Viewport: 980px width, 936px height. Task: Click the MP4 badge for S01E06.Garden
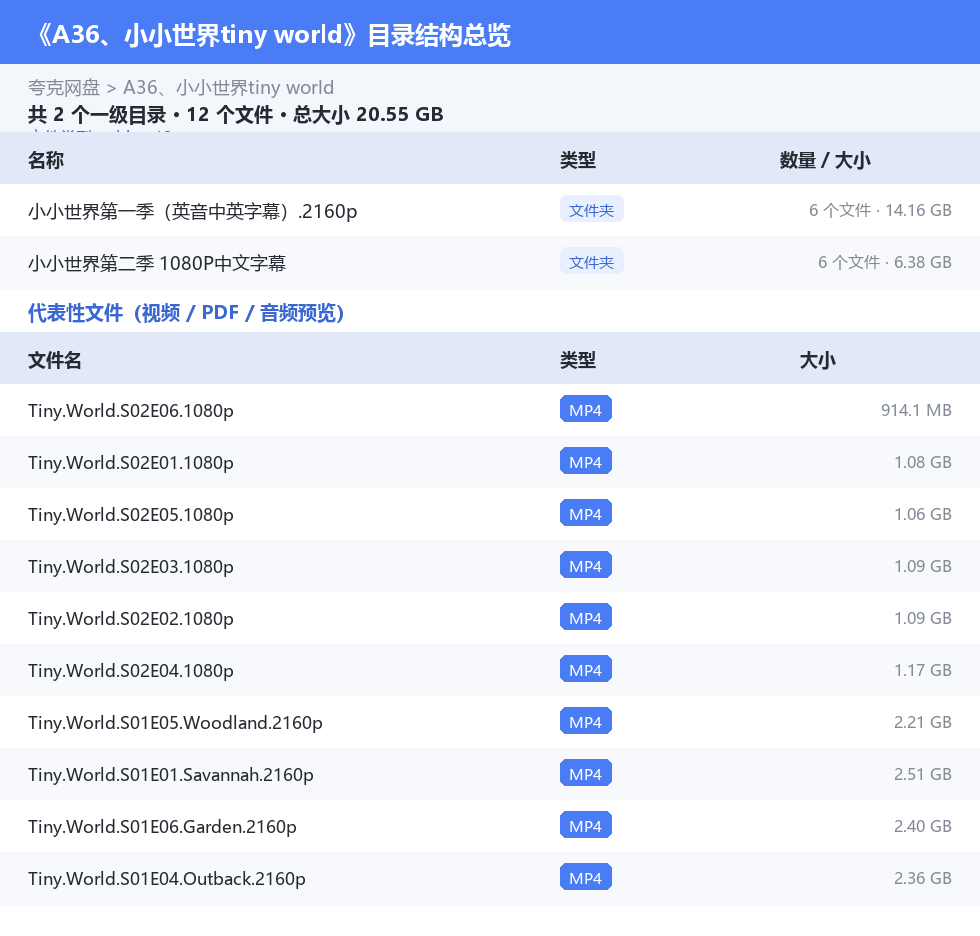click(x=586, y=825)
